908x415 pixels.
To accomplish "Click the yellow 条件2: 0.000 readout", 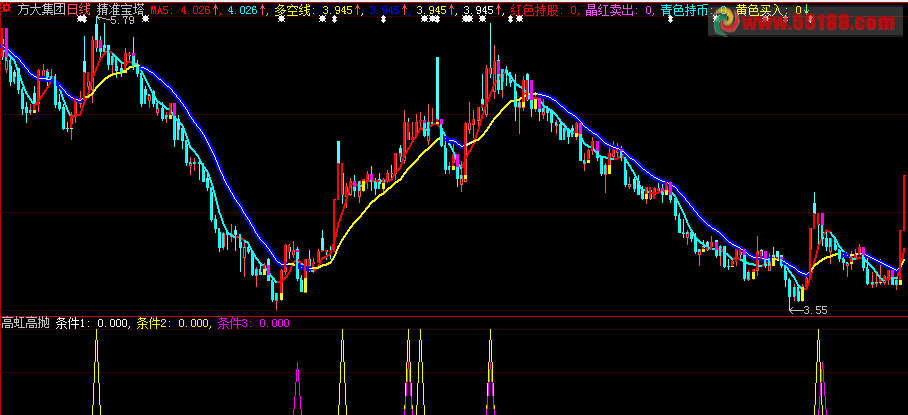I will click(173, 323).
